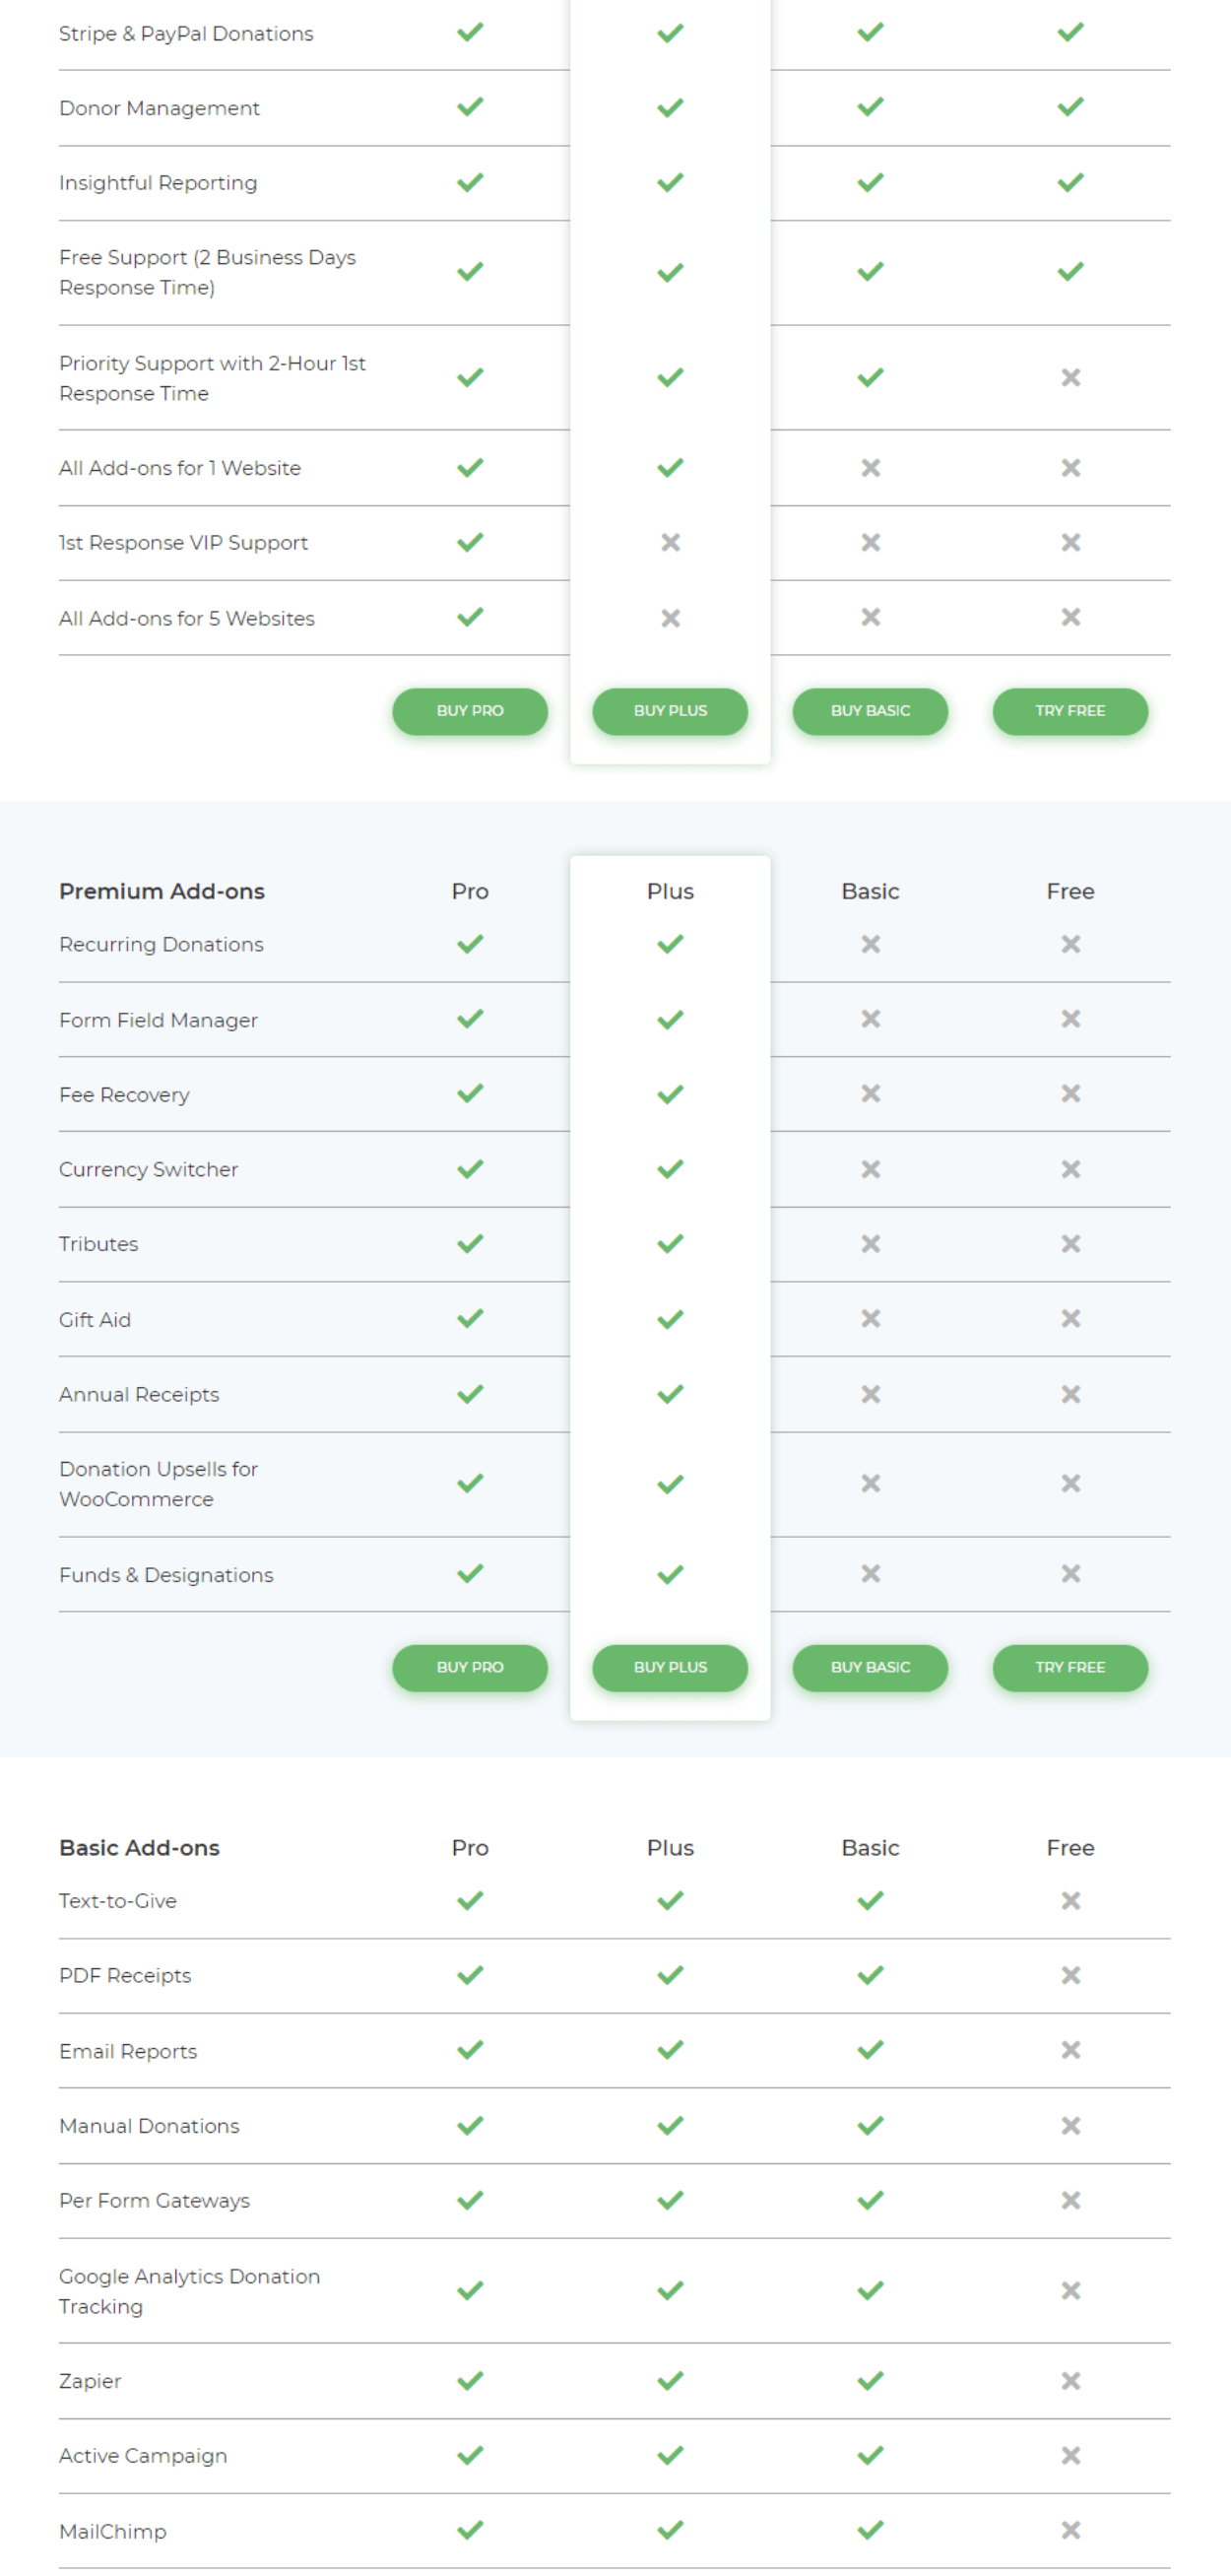Image resolution: width=1231 pixels, height=2576 pixels.
Task: Click the upper TRY FREE button
Action: (x=1070, y=711)
